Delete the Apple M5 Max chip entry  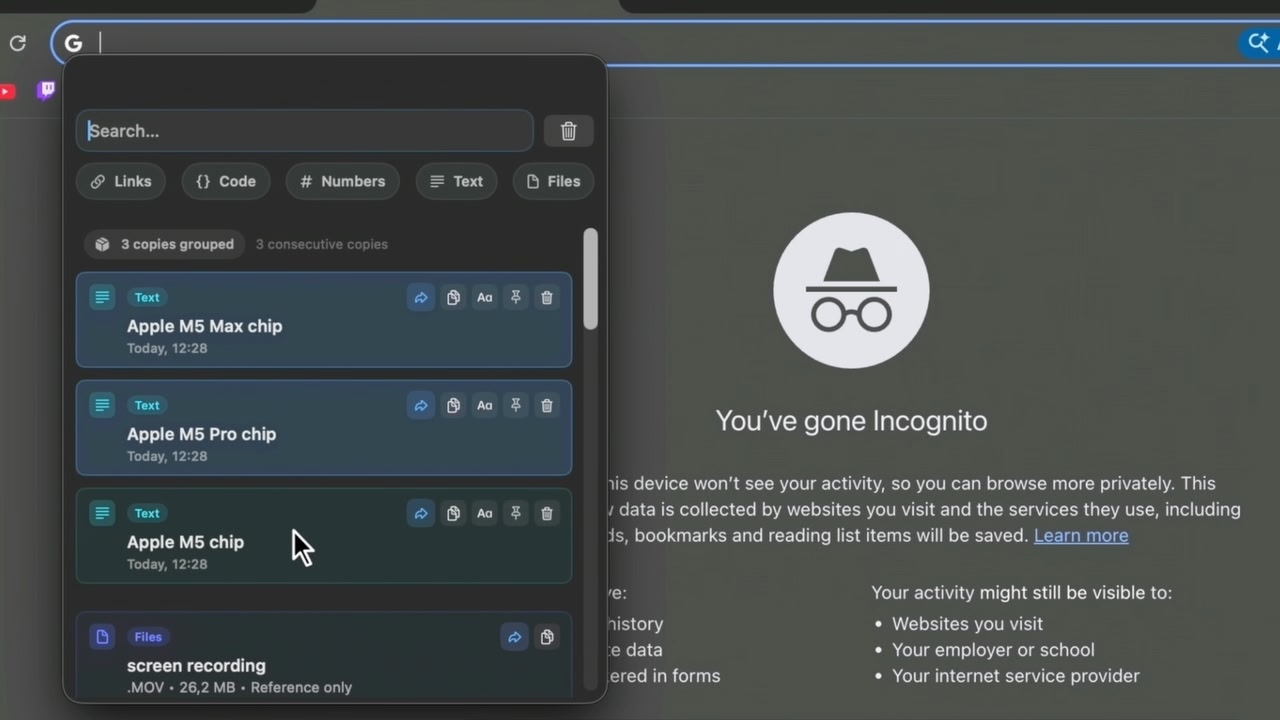click(547, 298)
